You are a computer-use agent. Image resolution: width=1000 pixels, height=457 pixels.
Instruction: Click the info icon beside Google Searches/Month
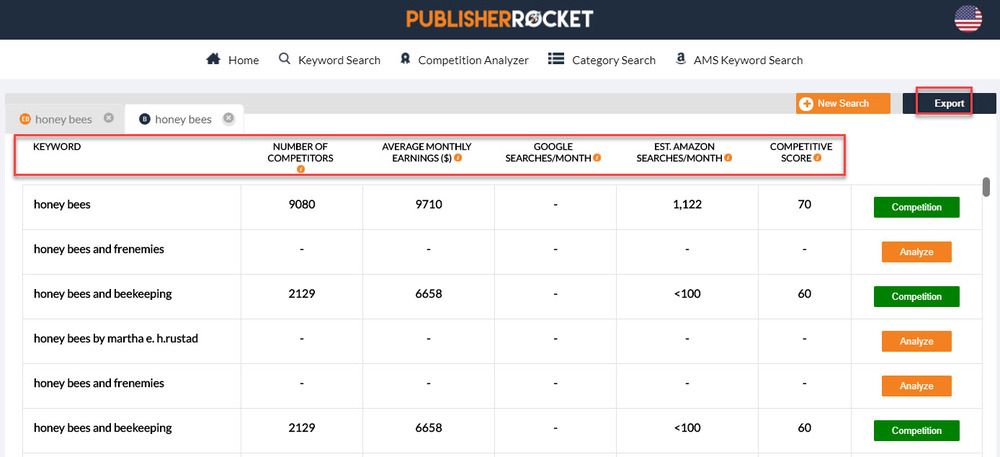click(x=597, y=157)
